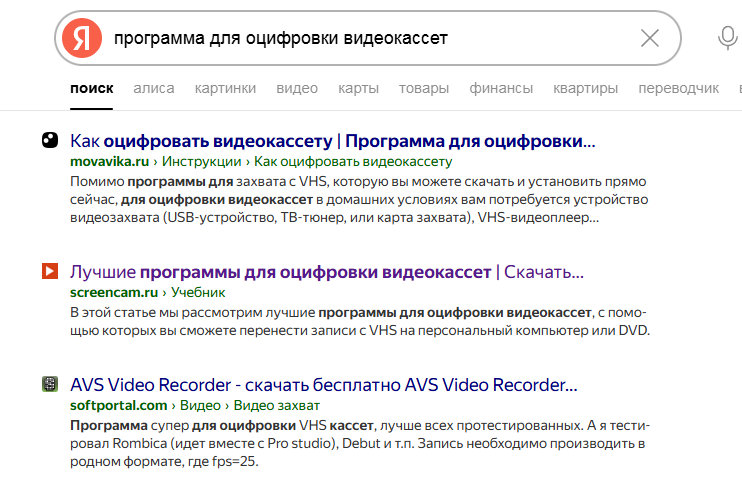
Task: Click the movavika.ru domain link
Action: pos(109,162)
